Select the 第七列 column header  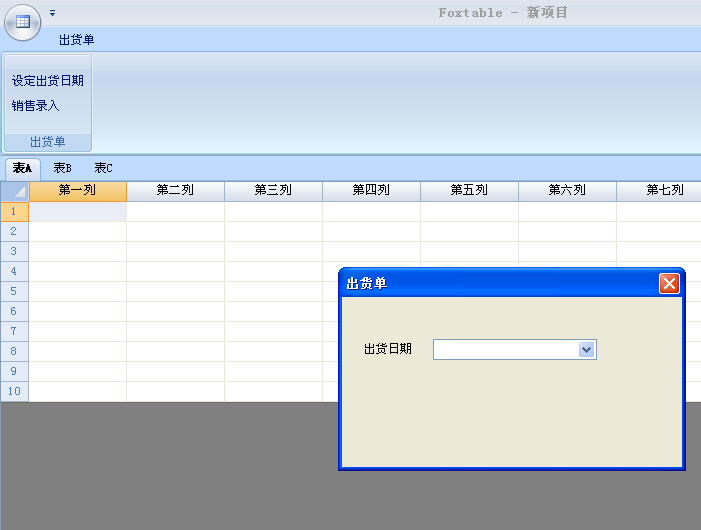pyautogui.click(x=659, y=191)
